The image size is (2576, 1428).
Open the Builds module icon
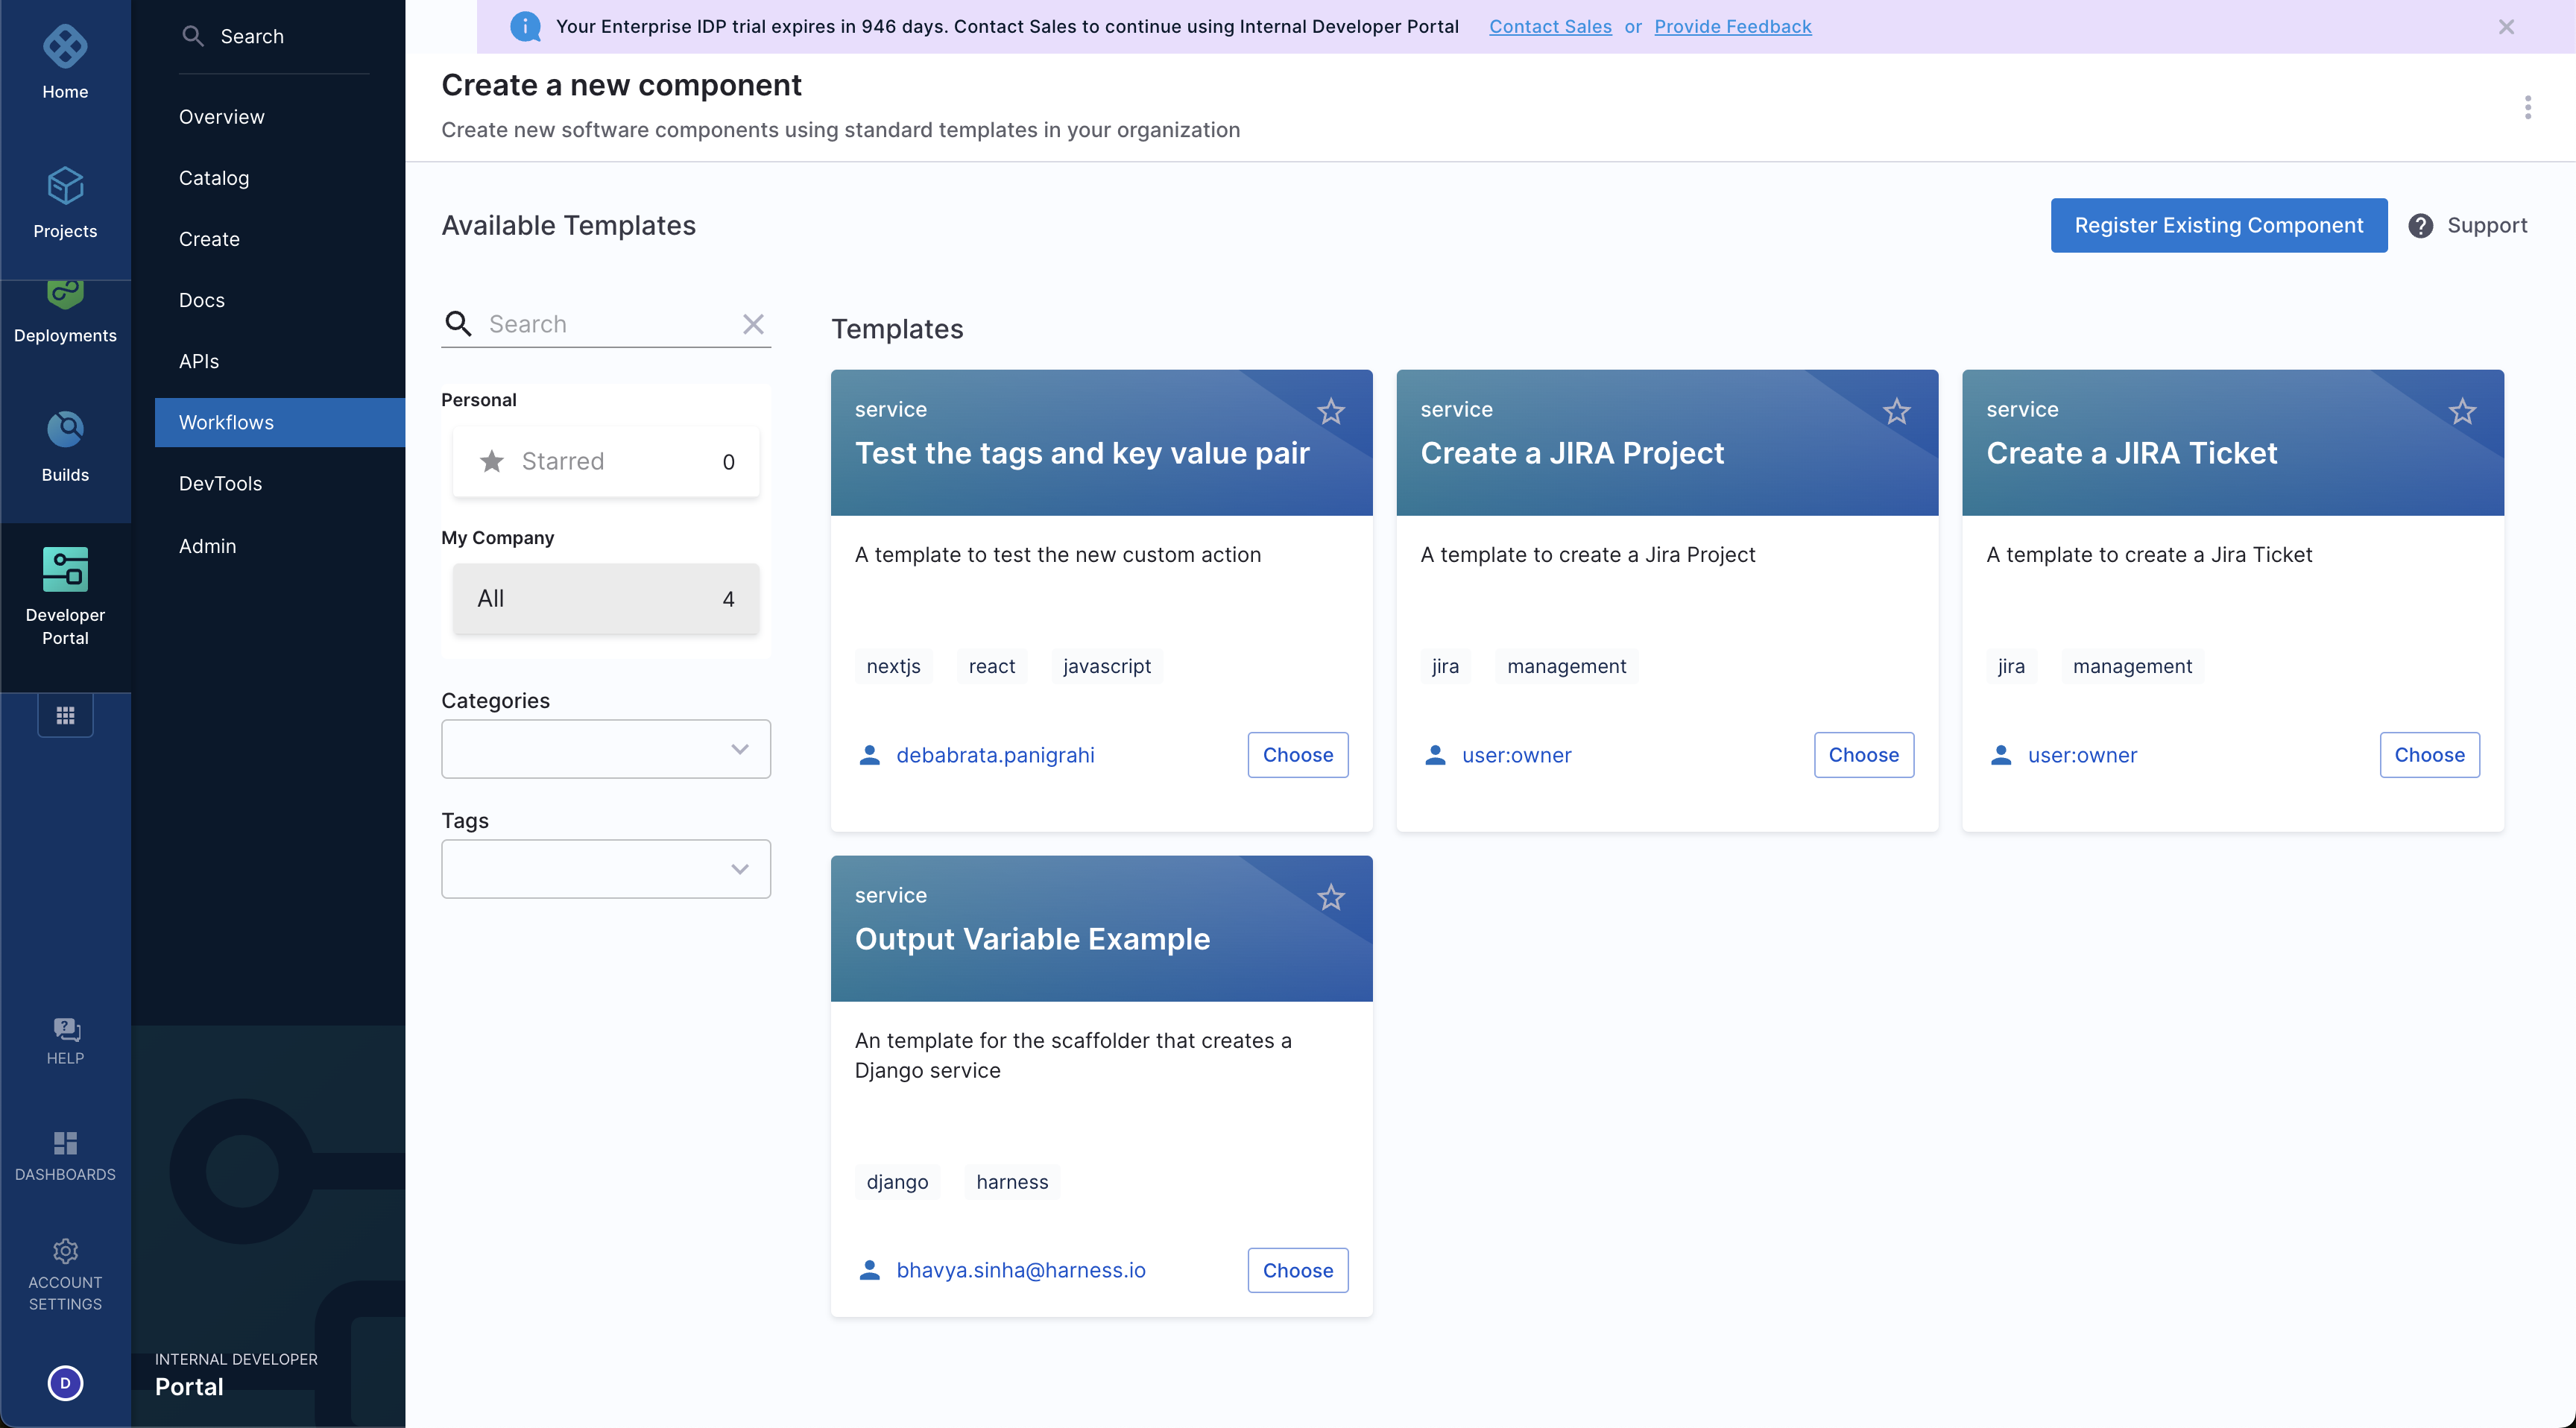65,430
